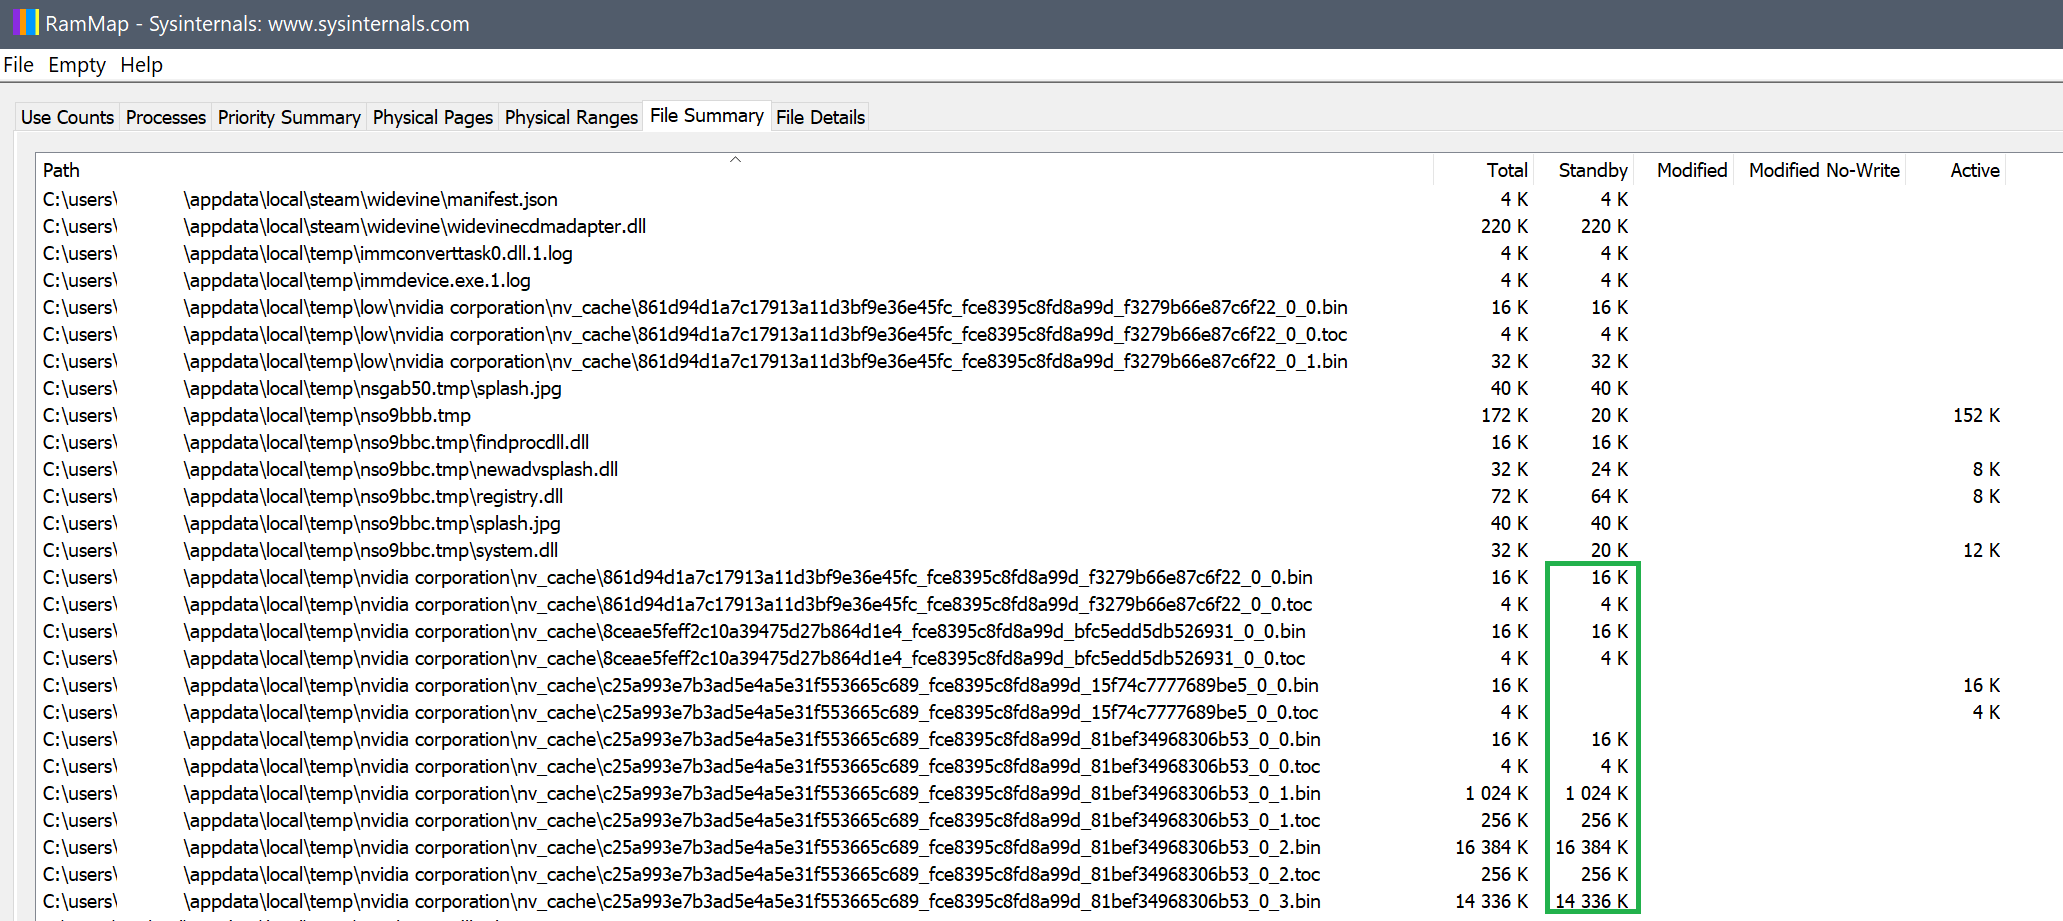This screenshot has width=2063, height=921.
Task: Select the 81bef34968306b53_0_2.bin path
Action: pos(682,847)
